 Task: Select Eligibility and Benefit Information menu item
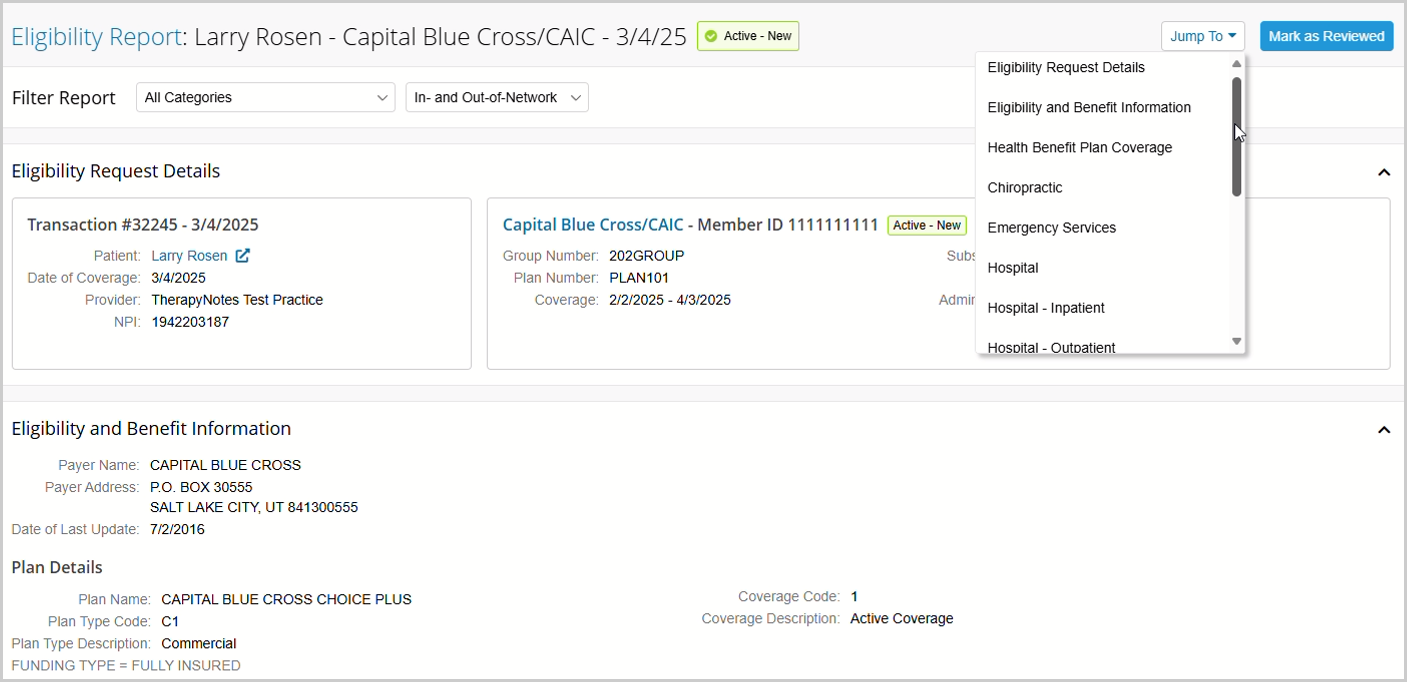pyautogui.click(x=1089, y=108)
